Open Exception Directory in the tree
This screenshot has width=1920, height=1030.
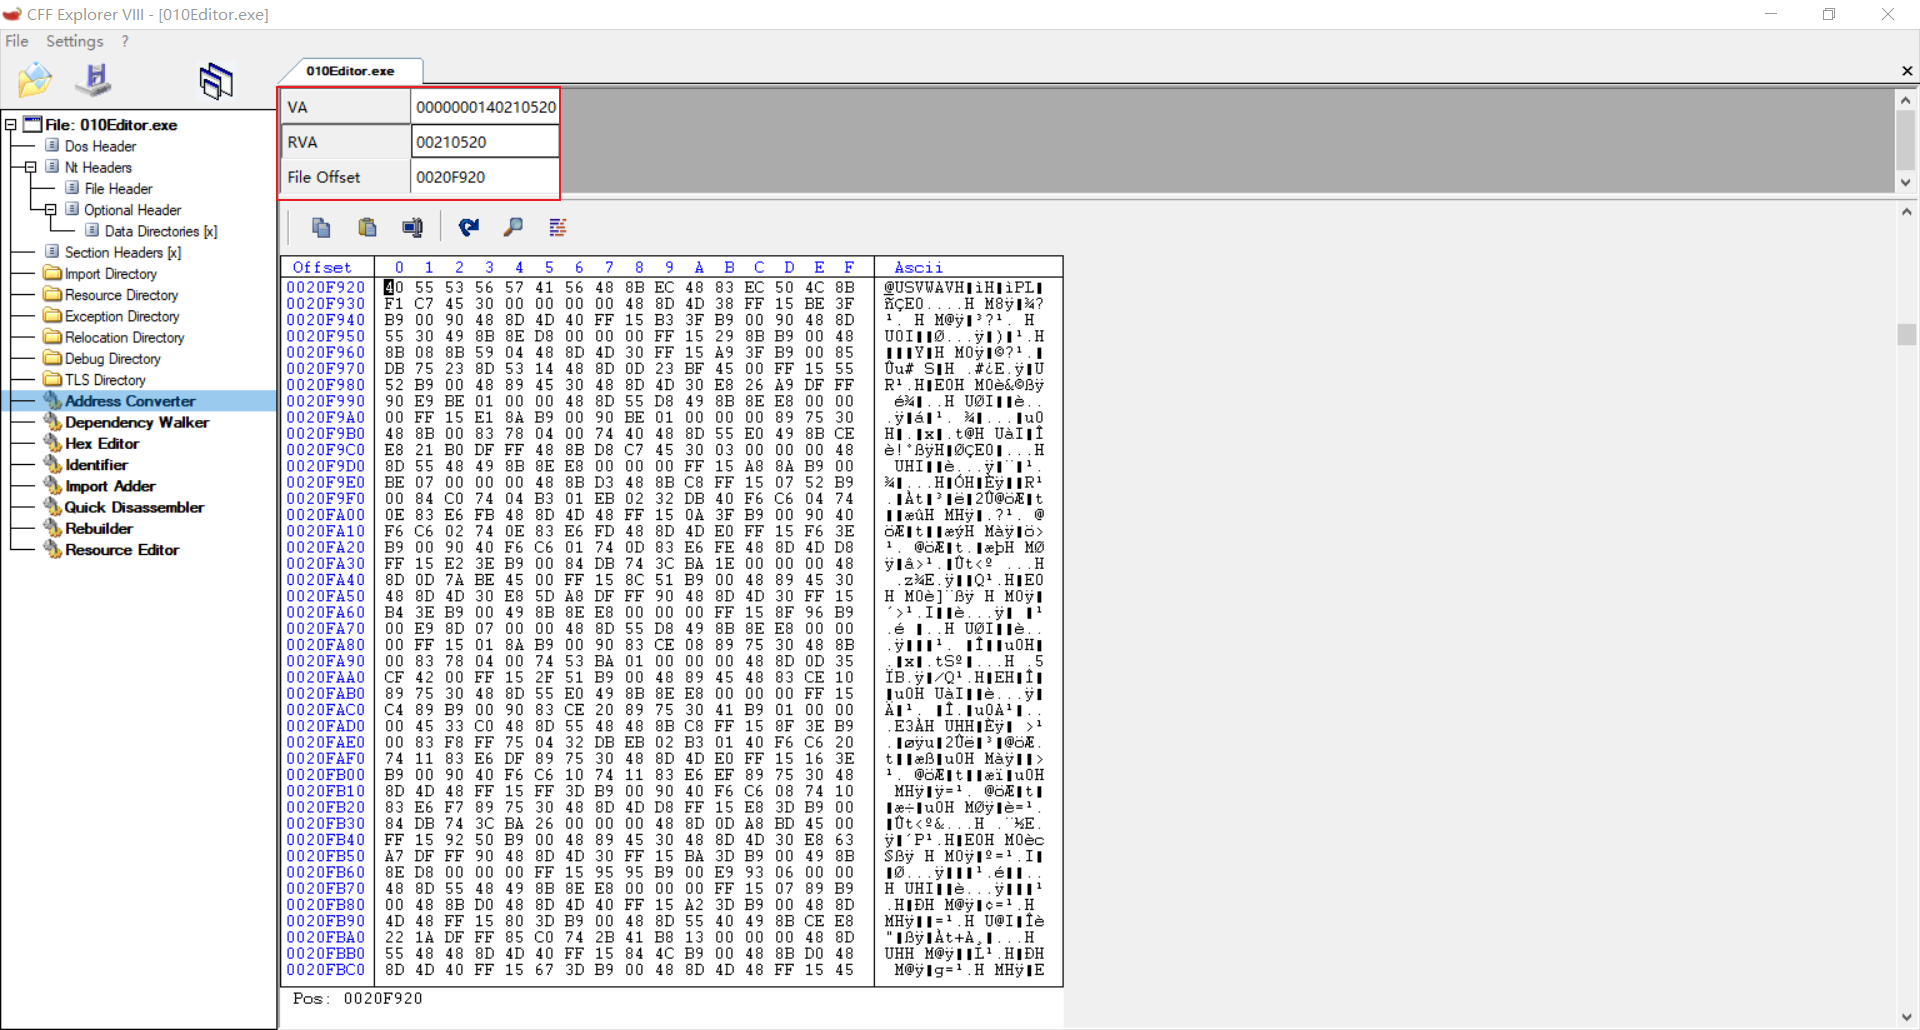122,316
